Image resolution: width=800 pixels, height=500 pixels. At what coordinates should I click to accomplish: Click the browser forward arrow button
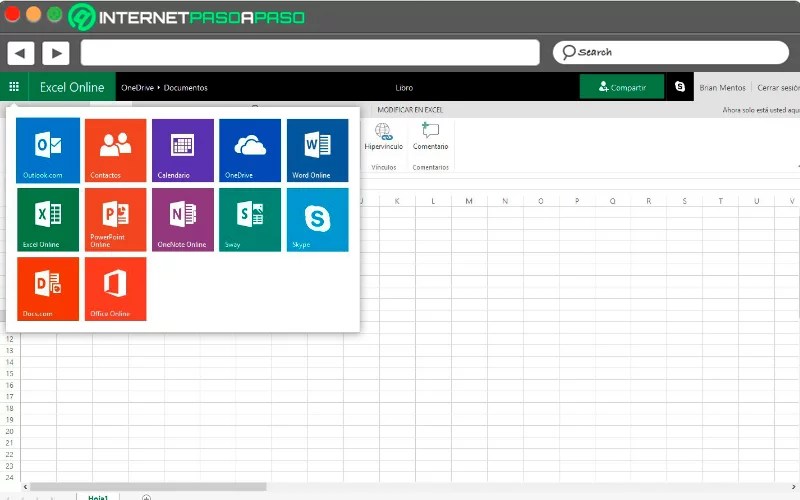[56, 53]
